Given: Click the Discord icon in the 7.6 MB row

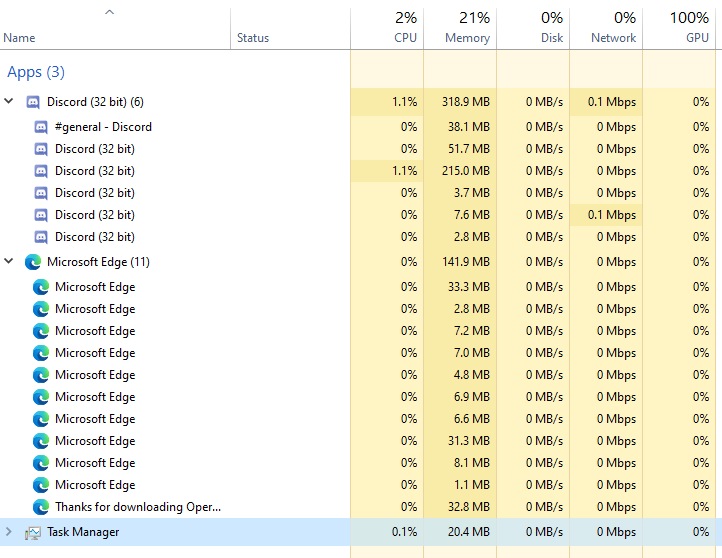Looking at the screenshot, I should (x=41, y=215).
